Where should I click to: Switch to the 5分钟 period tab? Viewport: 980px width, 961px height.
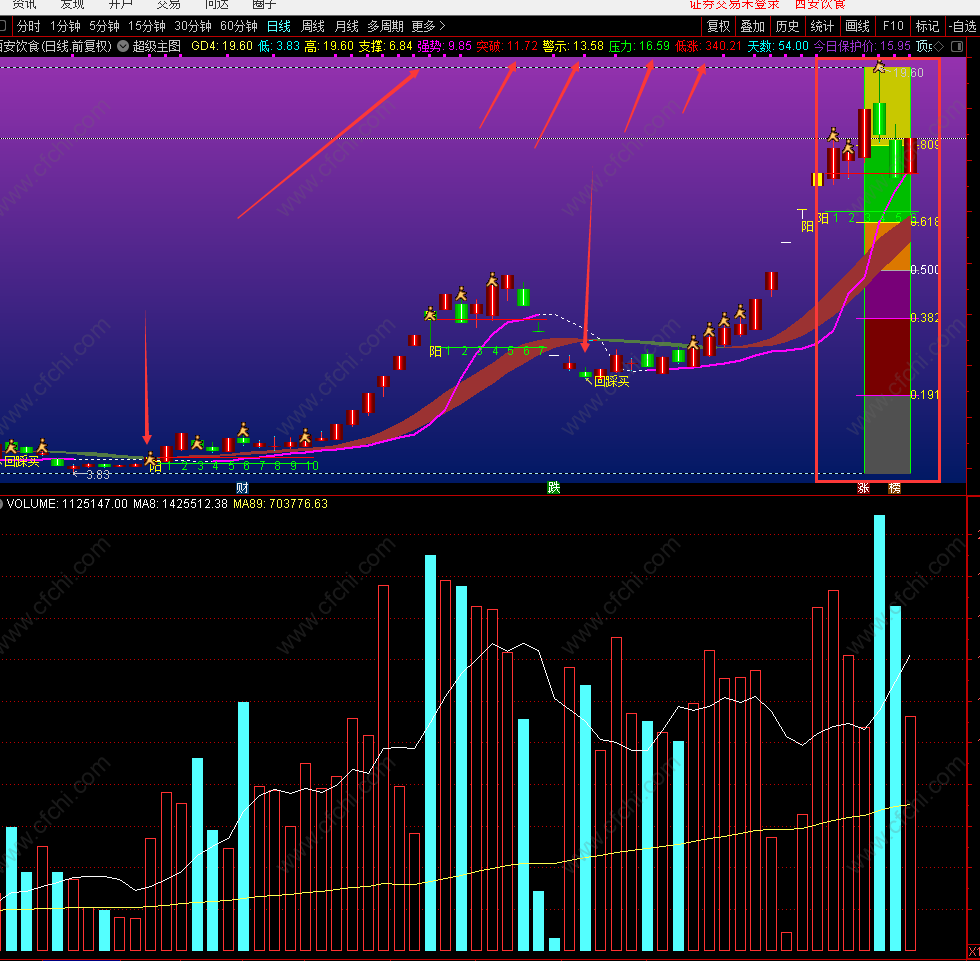[x=104, y=26]
